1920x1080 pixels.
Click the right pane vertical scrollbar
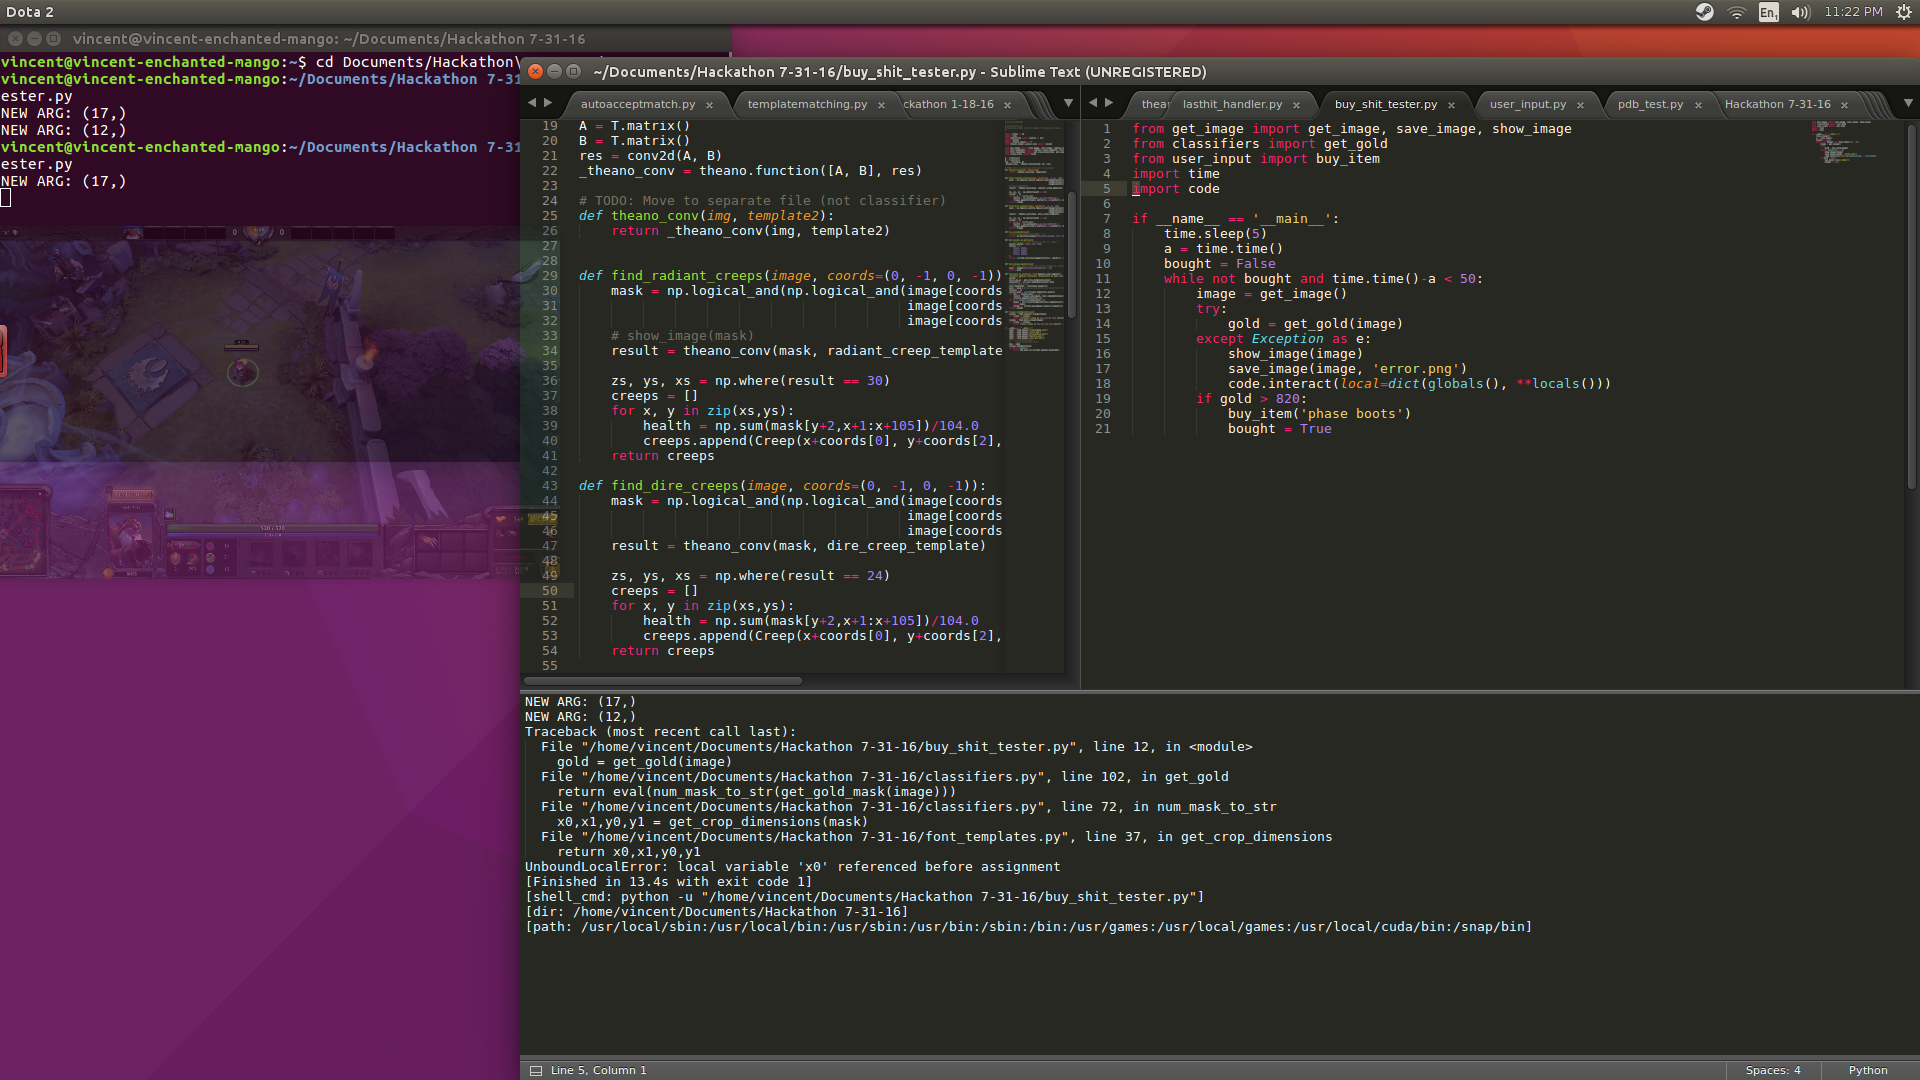(x=1911, y=306)
